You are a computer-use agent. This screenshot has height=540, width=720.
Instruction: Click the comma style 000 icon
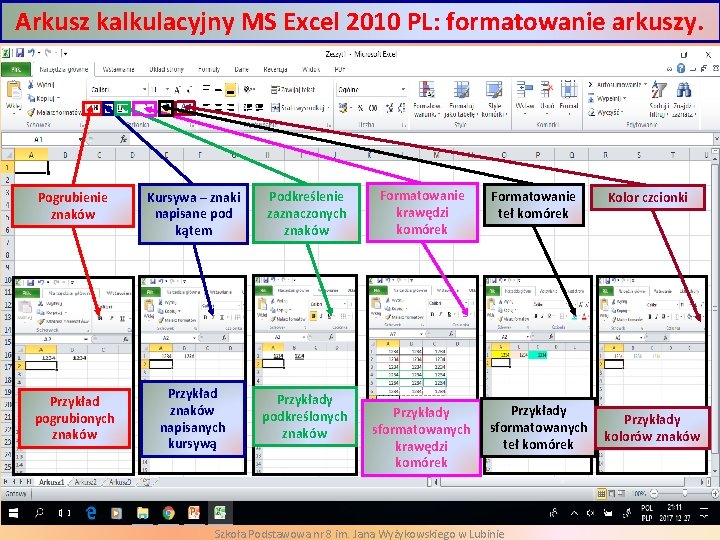coord(373,108)
